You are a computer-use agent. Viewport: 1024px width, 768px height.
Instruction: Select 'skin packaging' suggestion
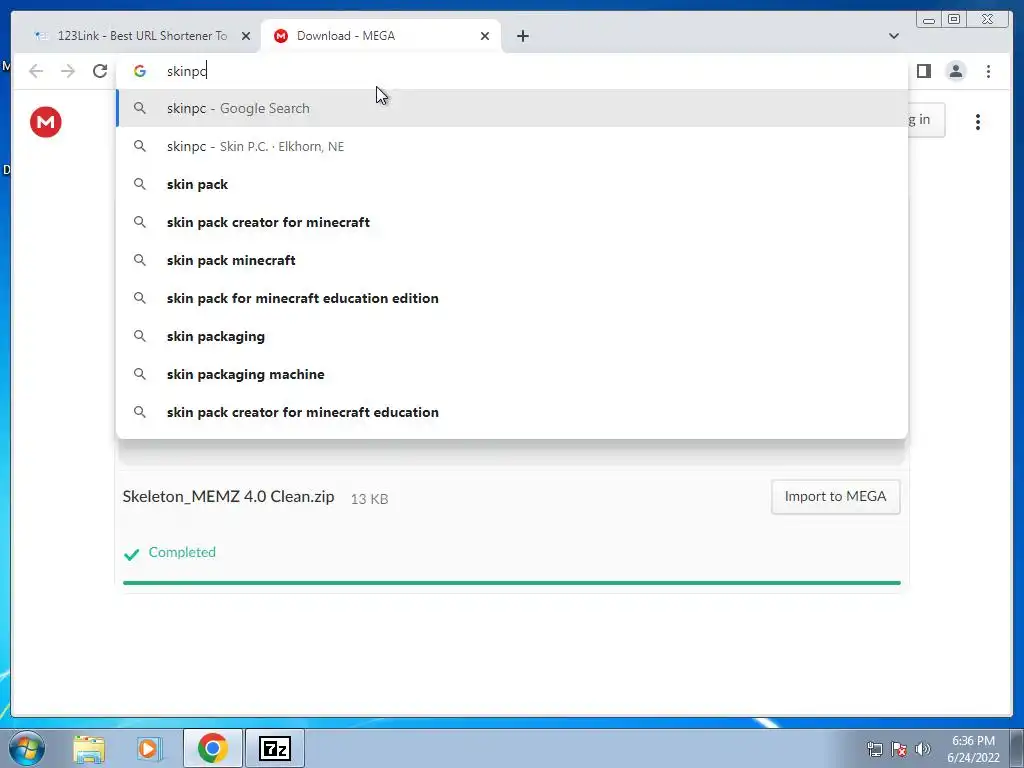coord(512,336)
